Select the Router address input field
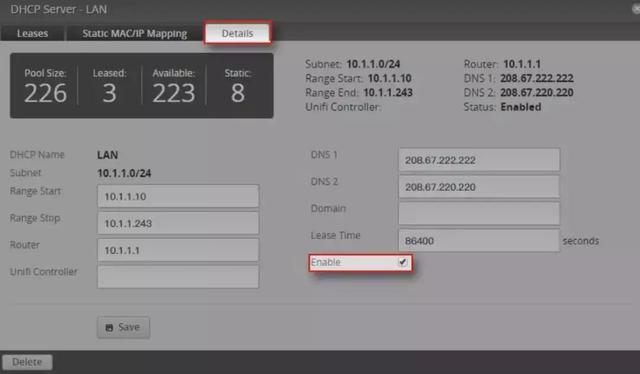The height and width of the screenshot is (374, 640). point(178,250)
